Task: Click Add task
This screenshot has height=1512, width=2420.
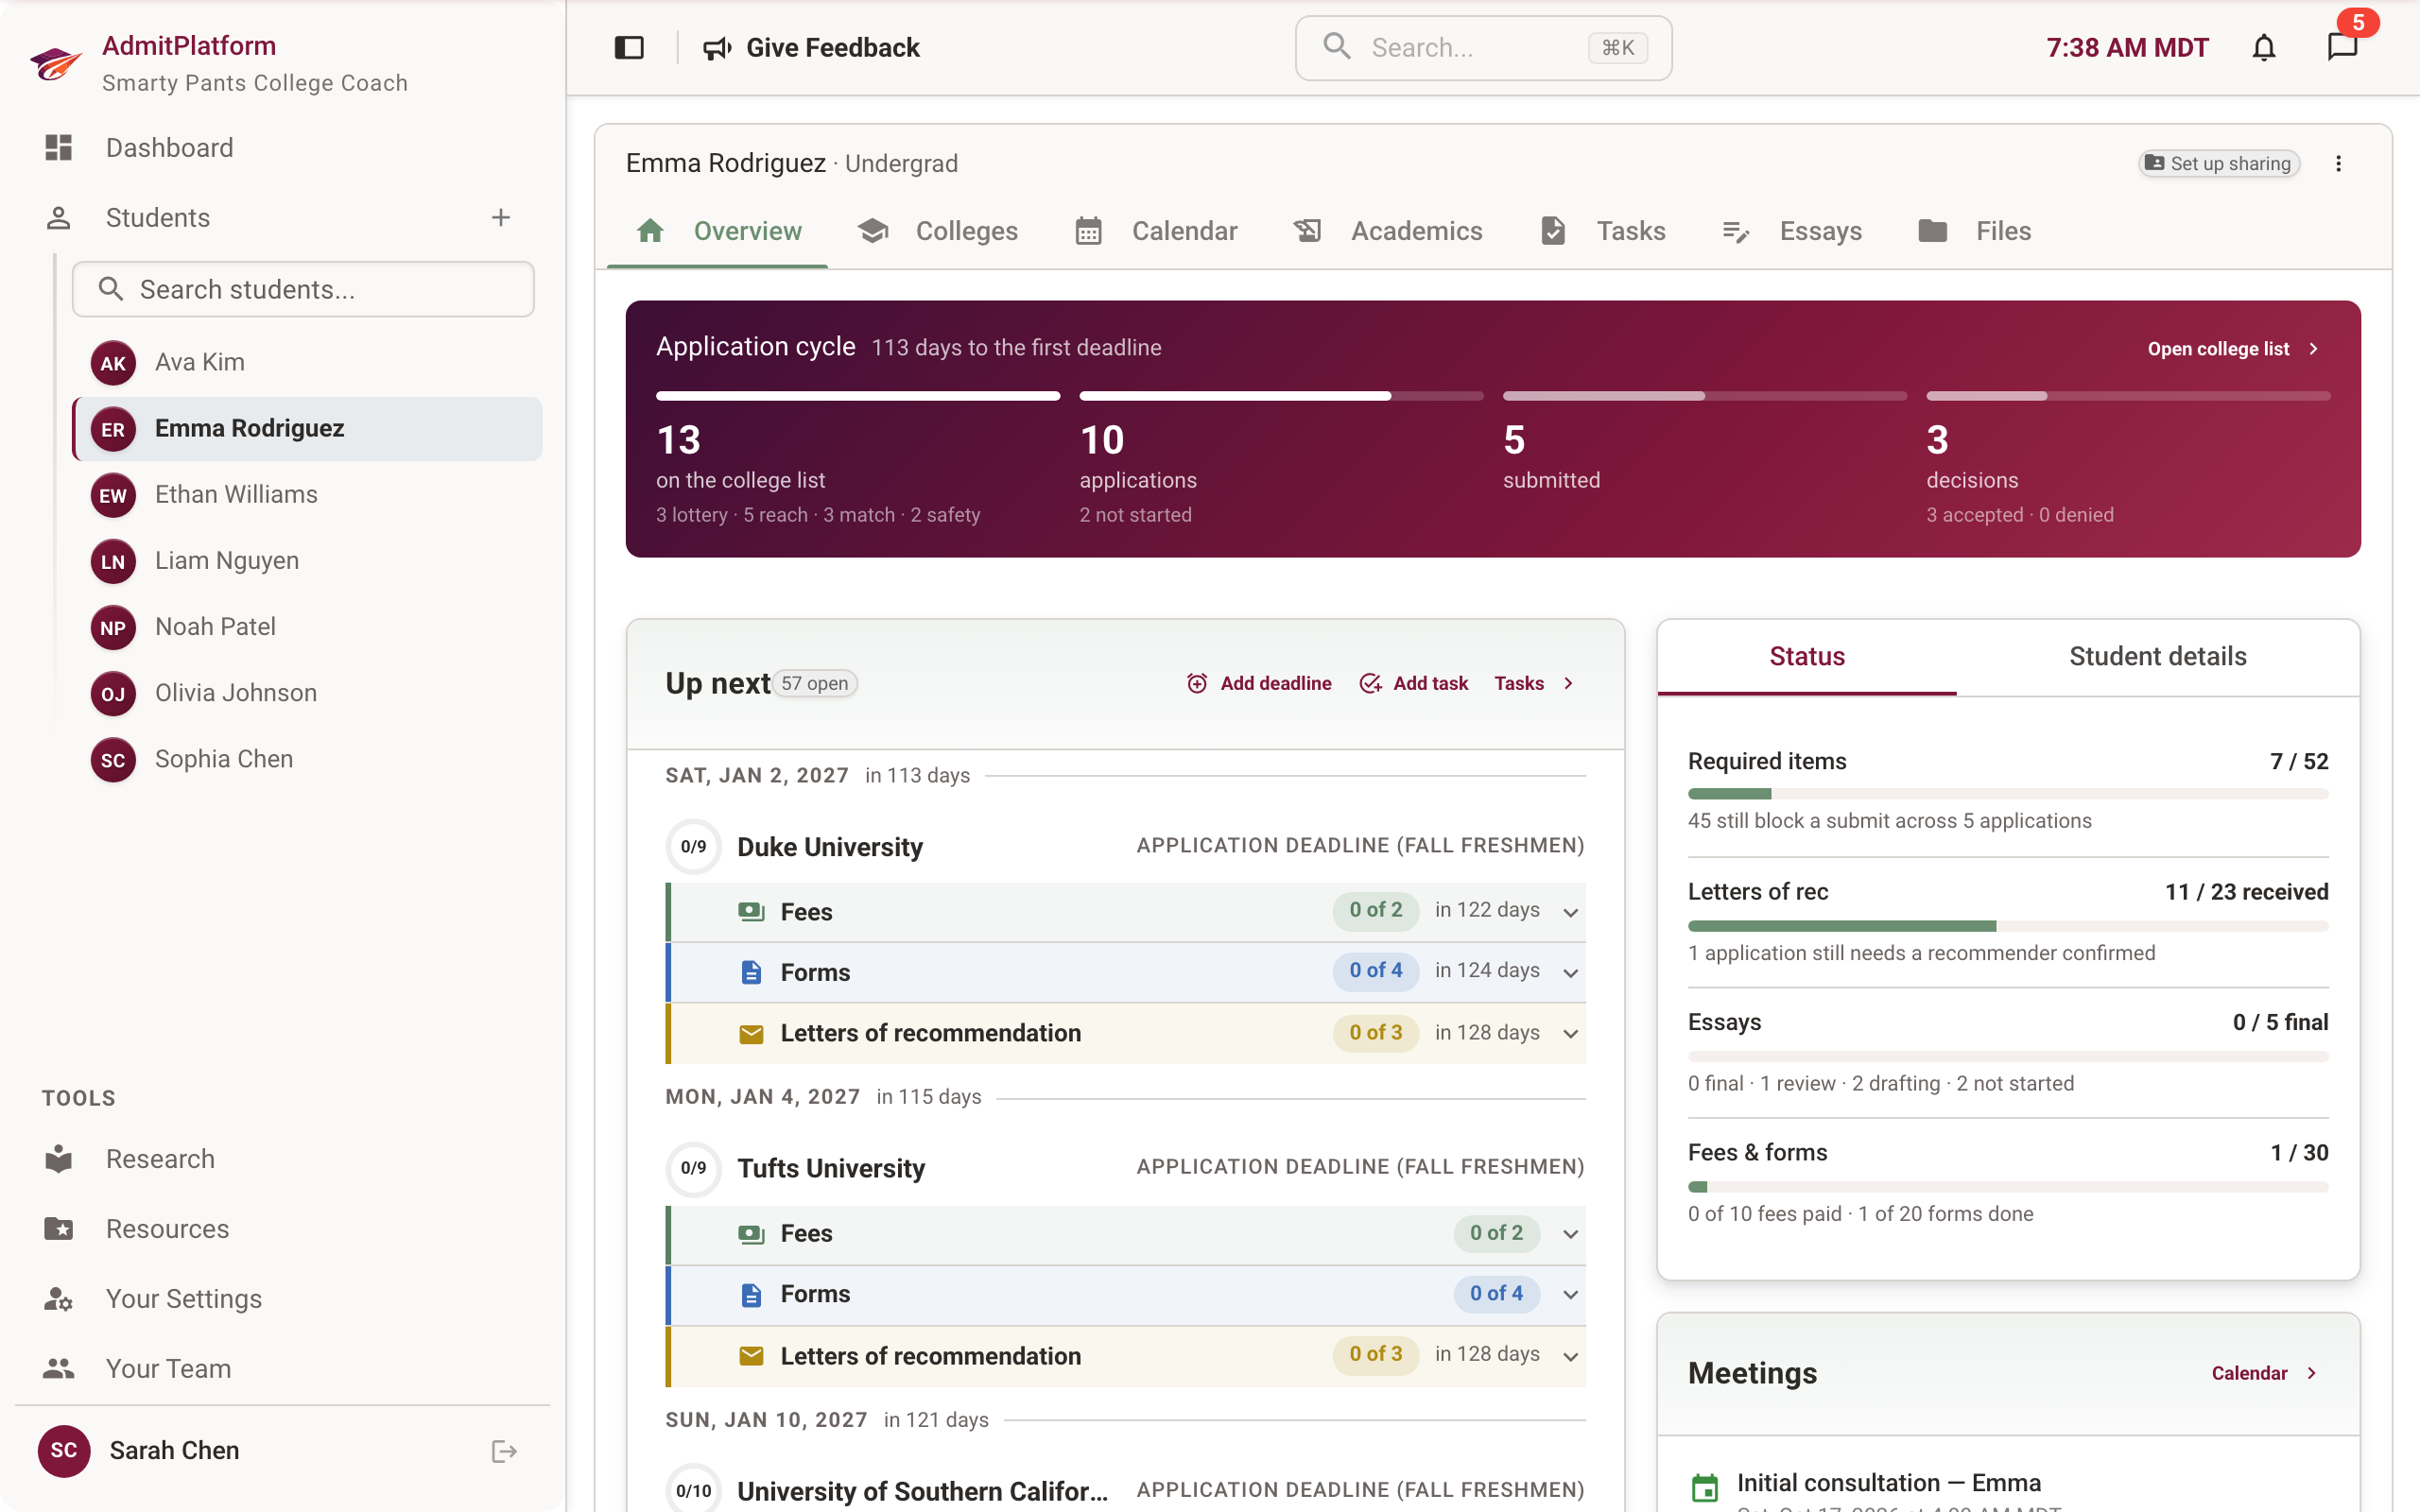Action: (x=1413, y=683)
